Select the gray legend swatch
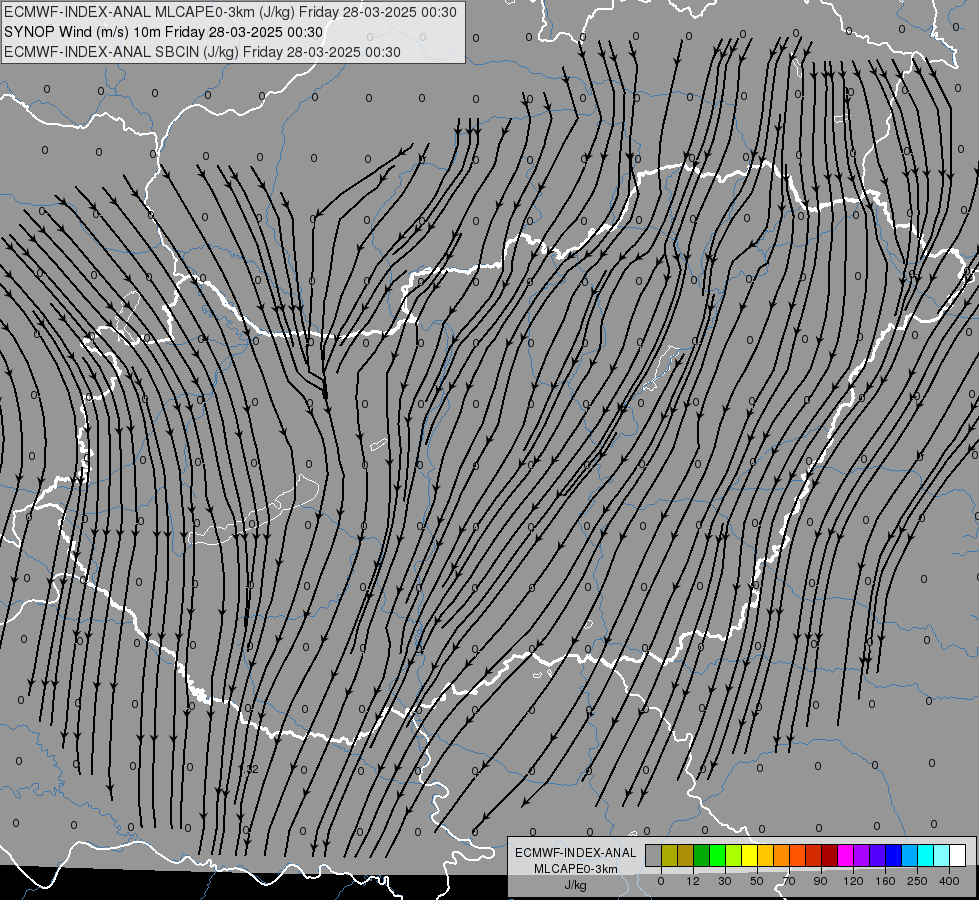 tap(654, 855)
